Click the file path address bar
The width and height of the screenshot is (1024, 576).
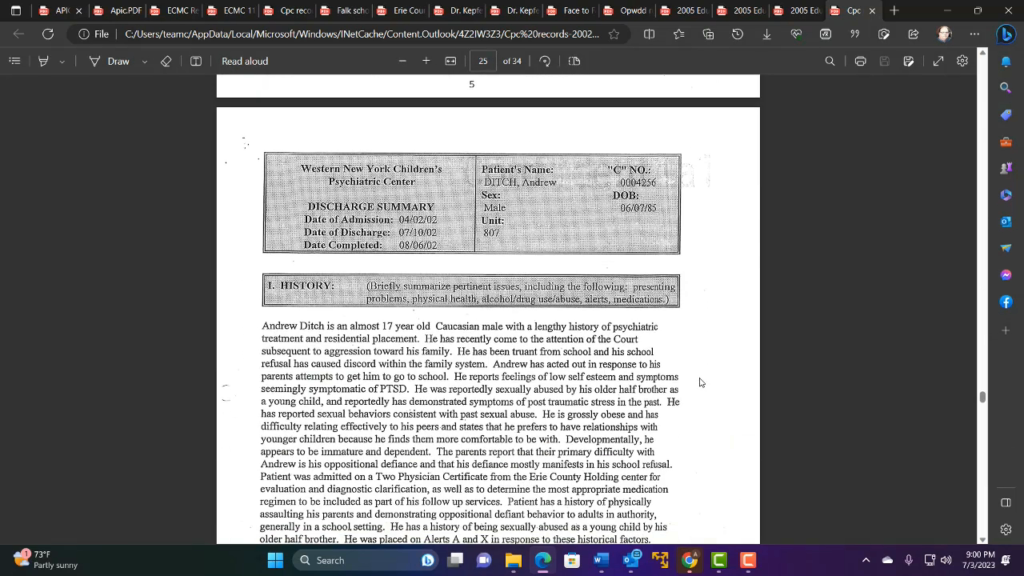(x=361, y=34)
